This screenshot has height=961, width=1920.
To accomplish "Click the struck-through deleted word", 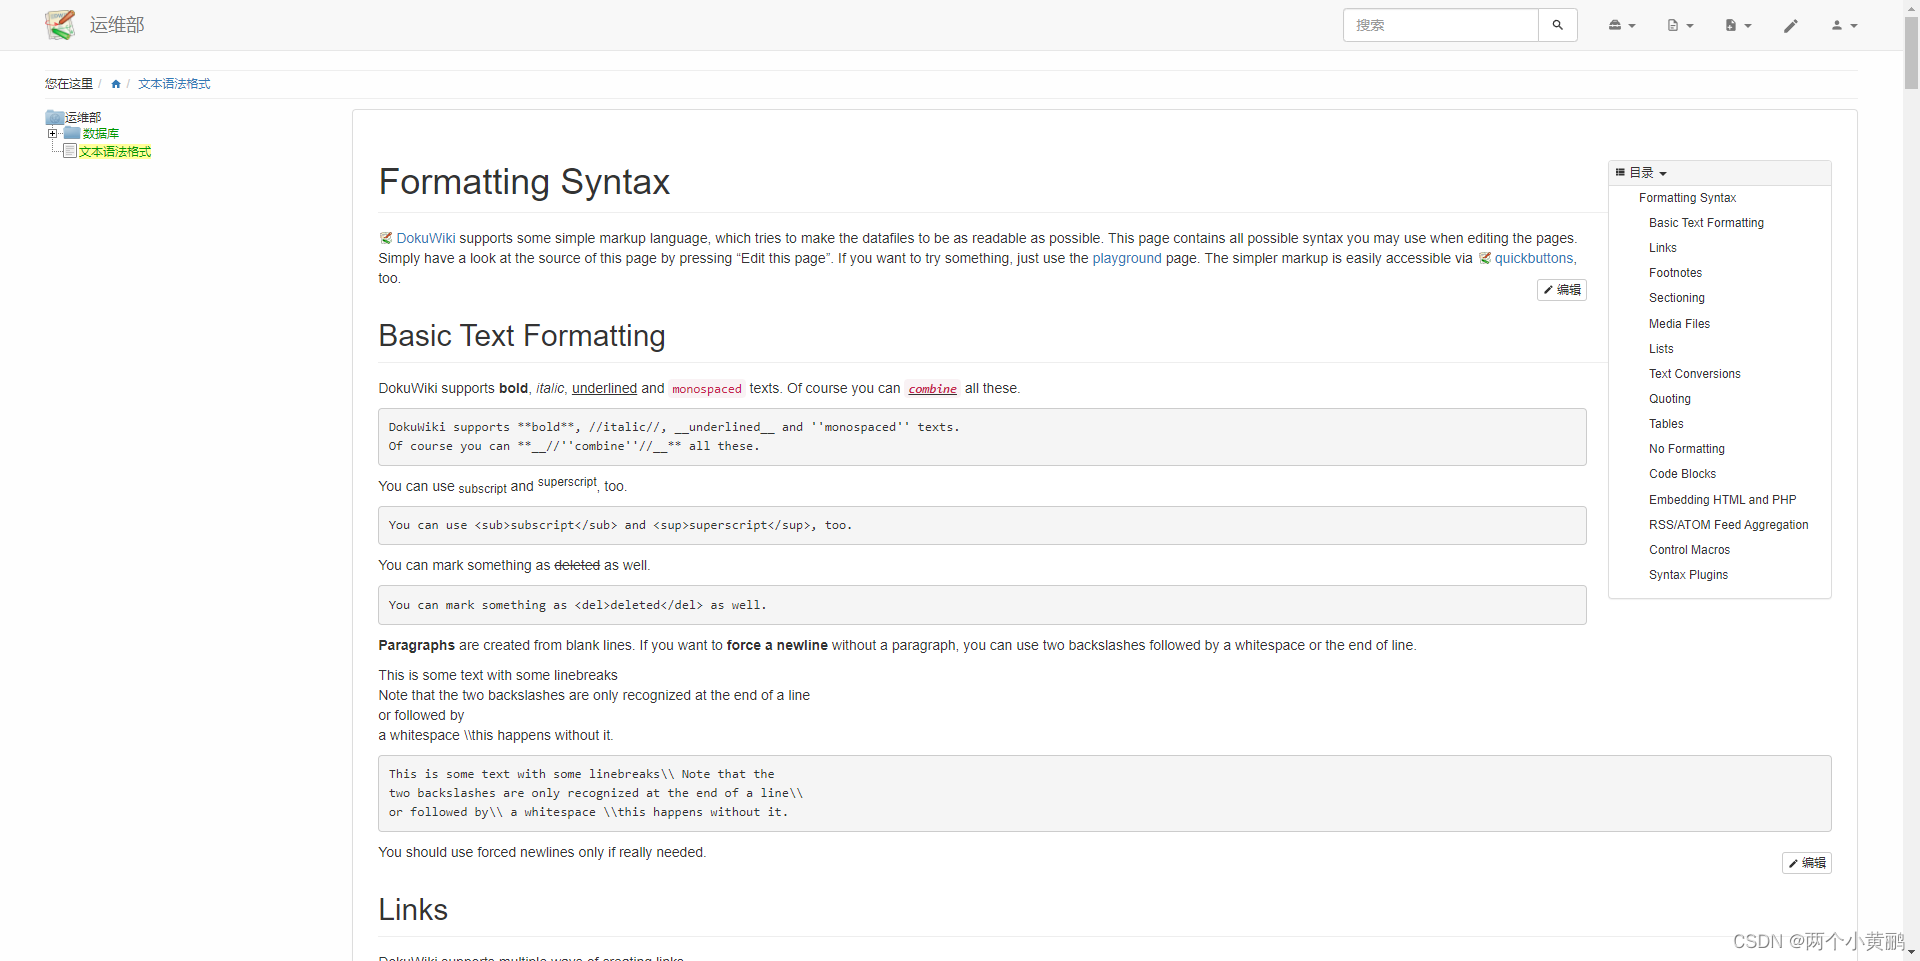I will [x=577, y=566].
